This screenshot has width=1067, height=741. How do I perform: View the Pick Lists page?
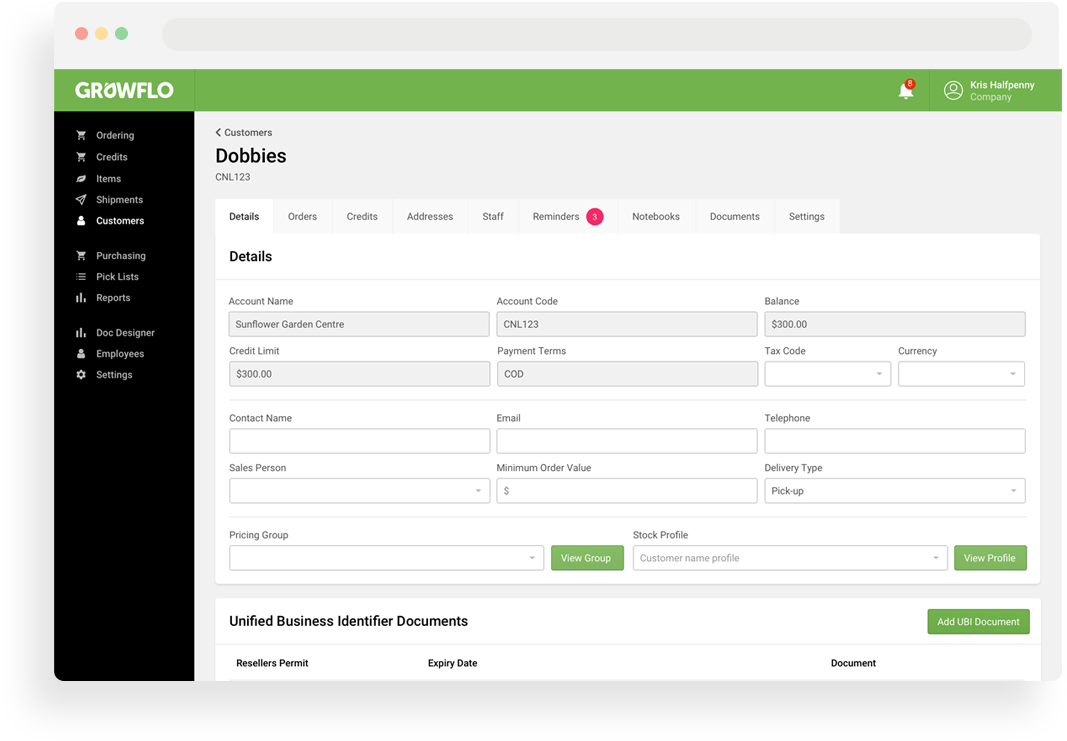(x=119, y=276)
